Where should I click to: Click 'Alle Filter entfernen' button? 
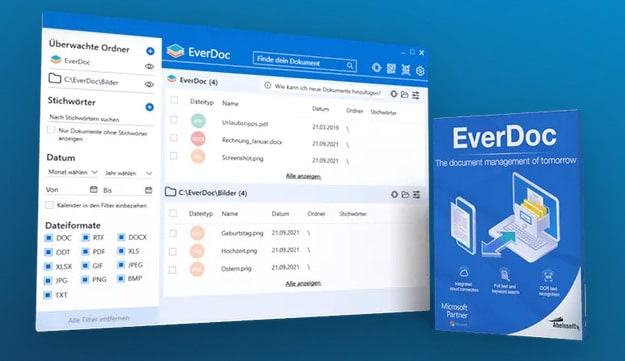point(98,319)
